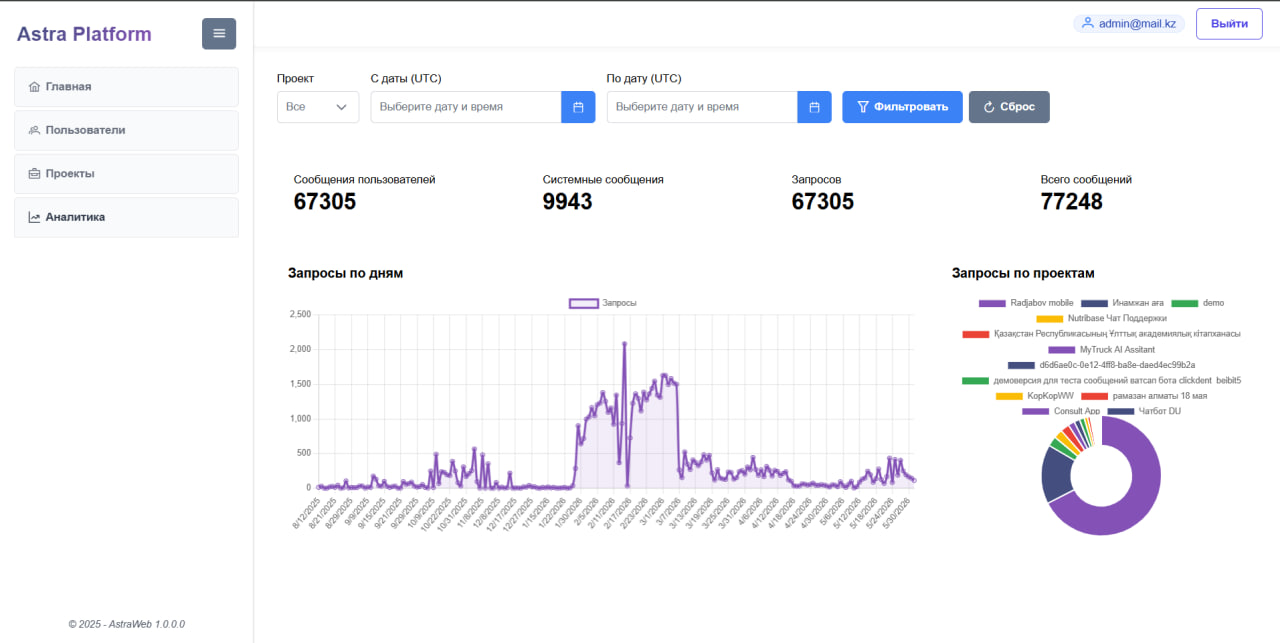The width and height of the screenshot is (1280, 643).
Task: Click the user avatar icon by admin@mail.kz
Action: coord(1088,24)
